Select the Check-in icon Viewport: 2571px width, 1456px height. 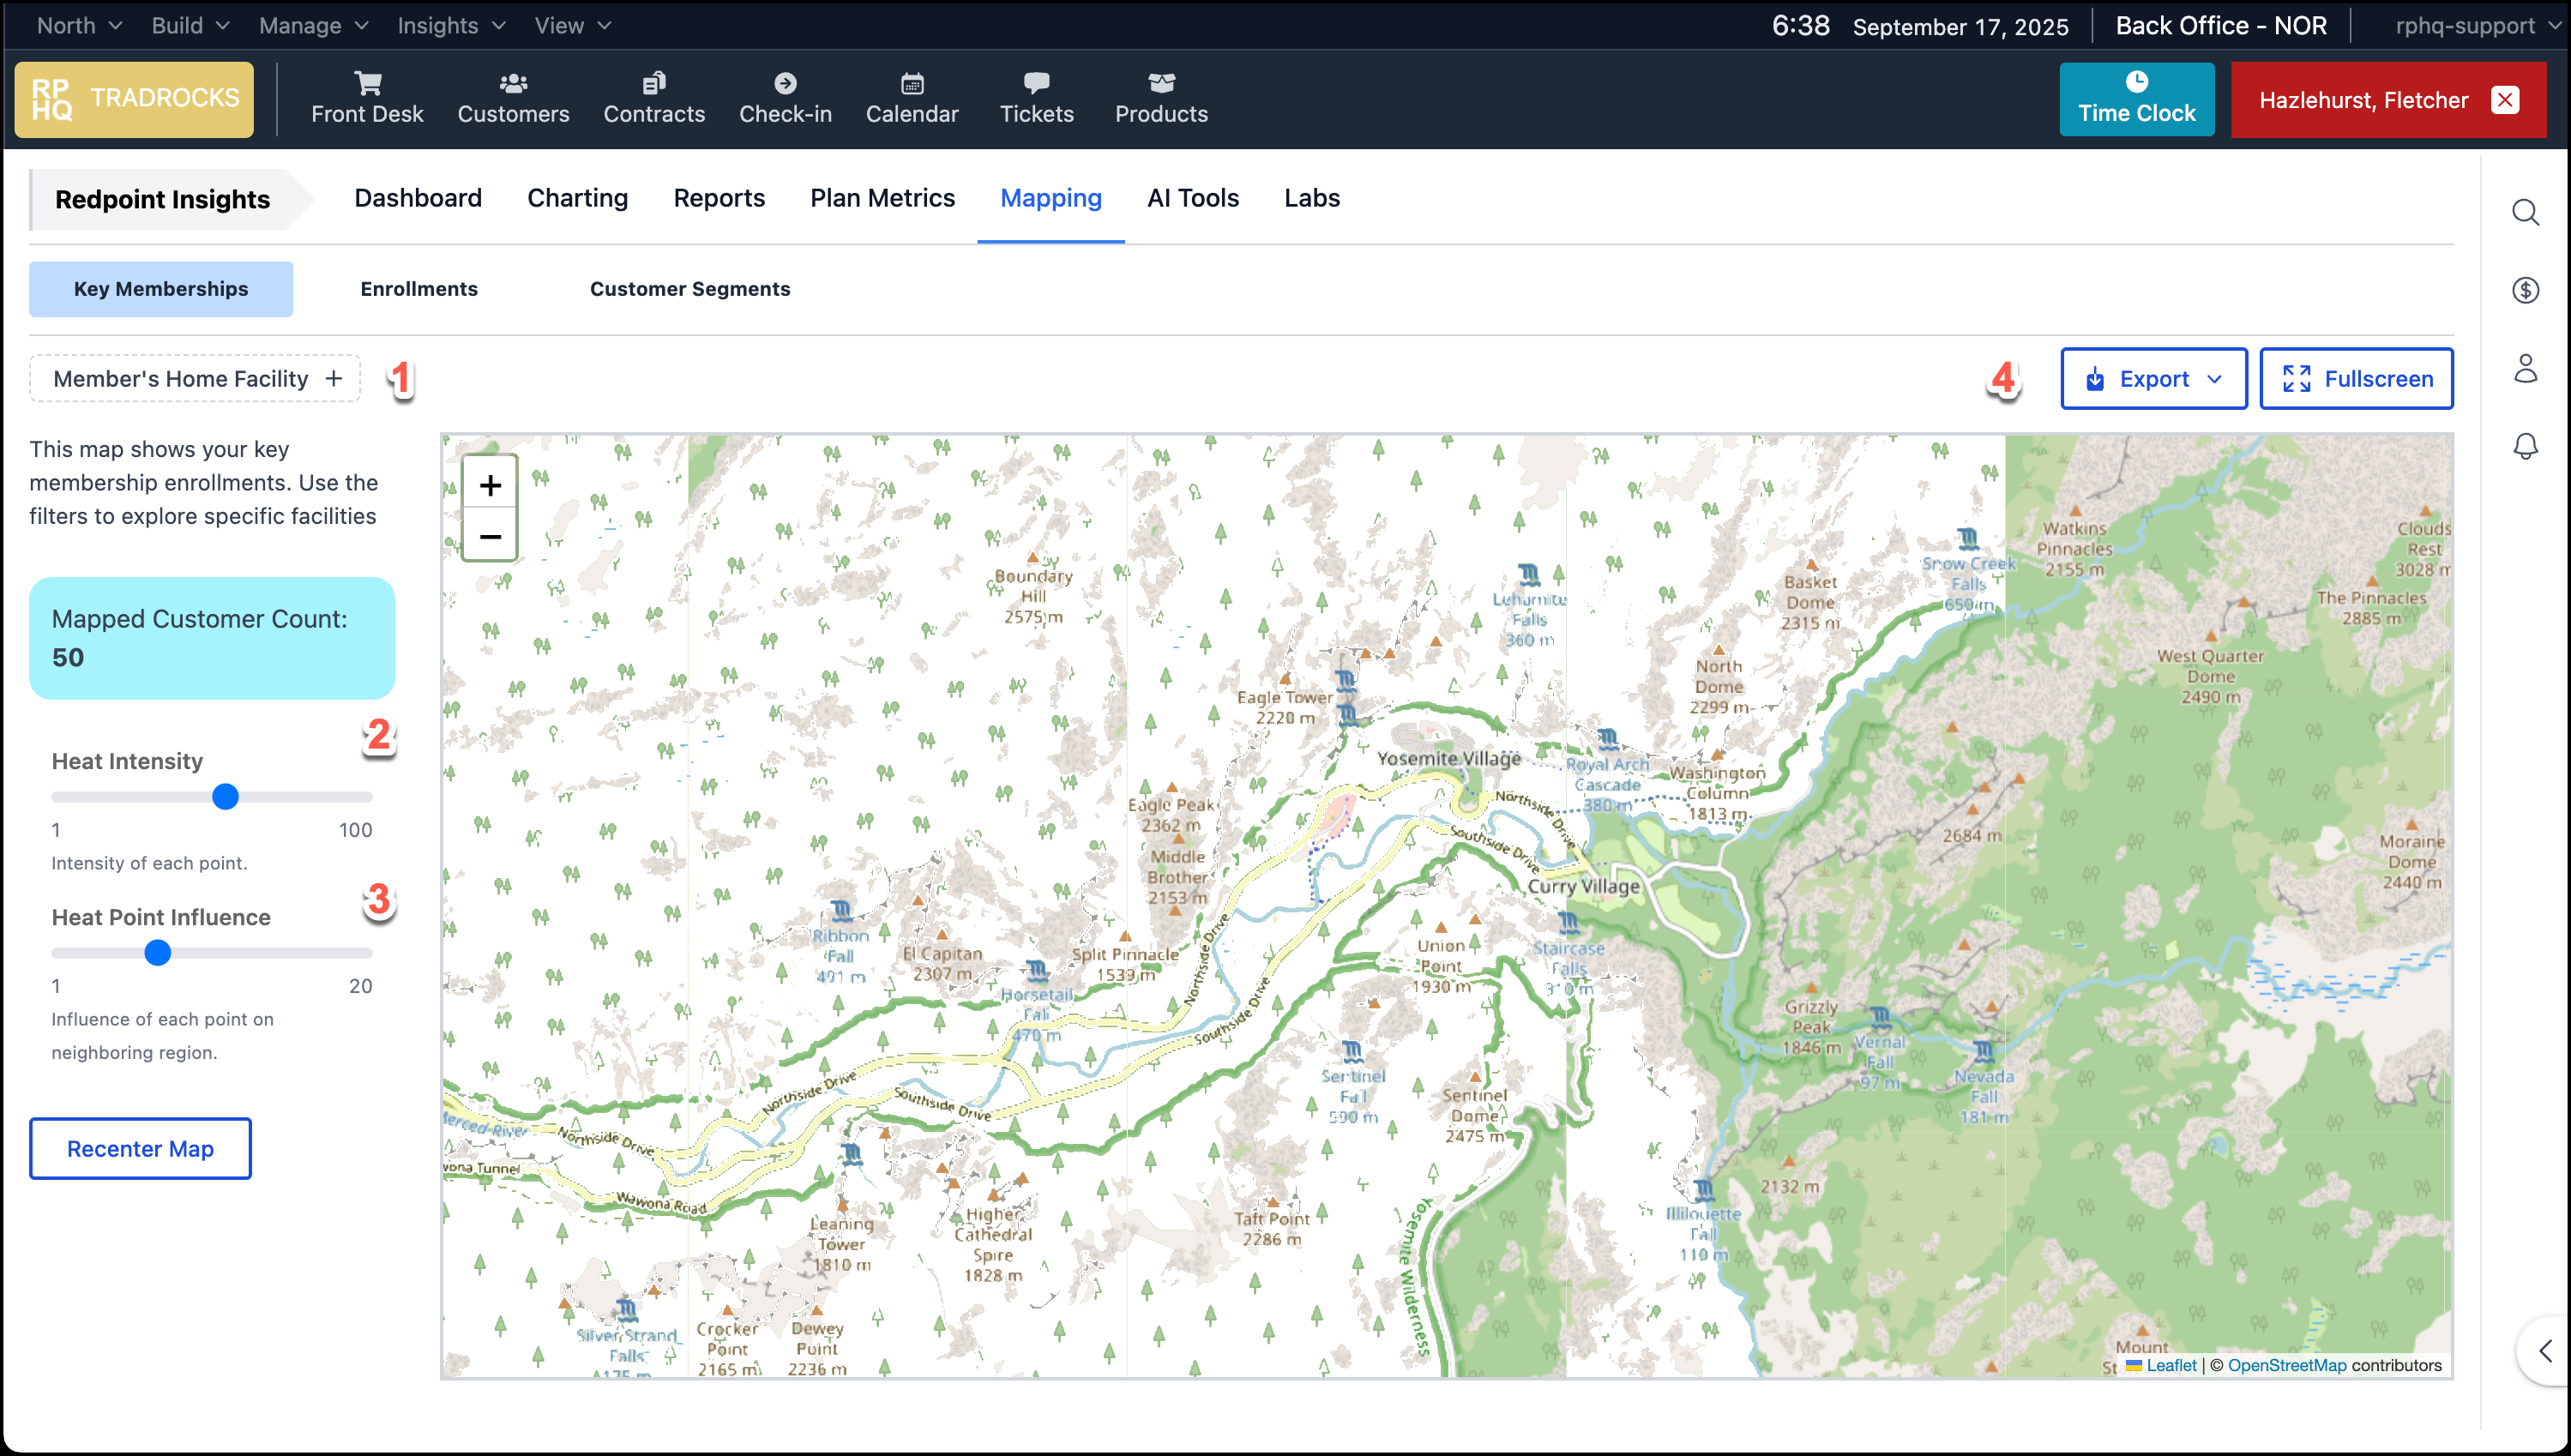pyautogui.click(x=786, y=97)
